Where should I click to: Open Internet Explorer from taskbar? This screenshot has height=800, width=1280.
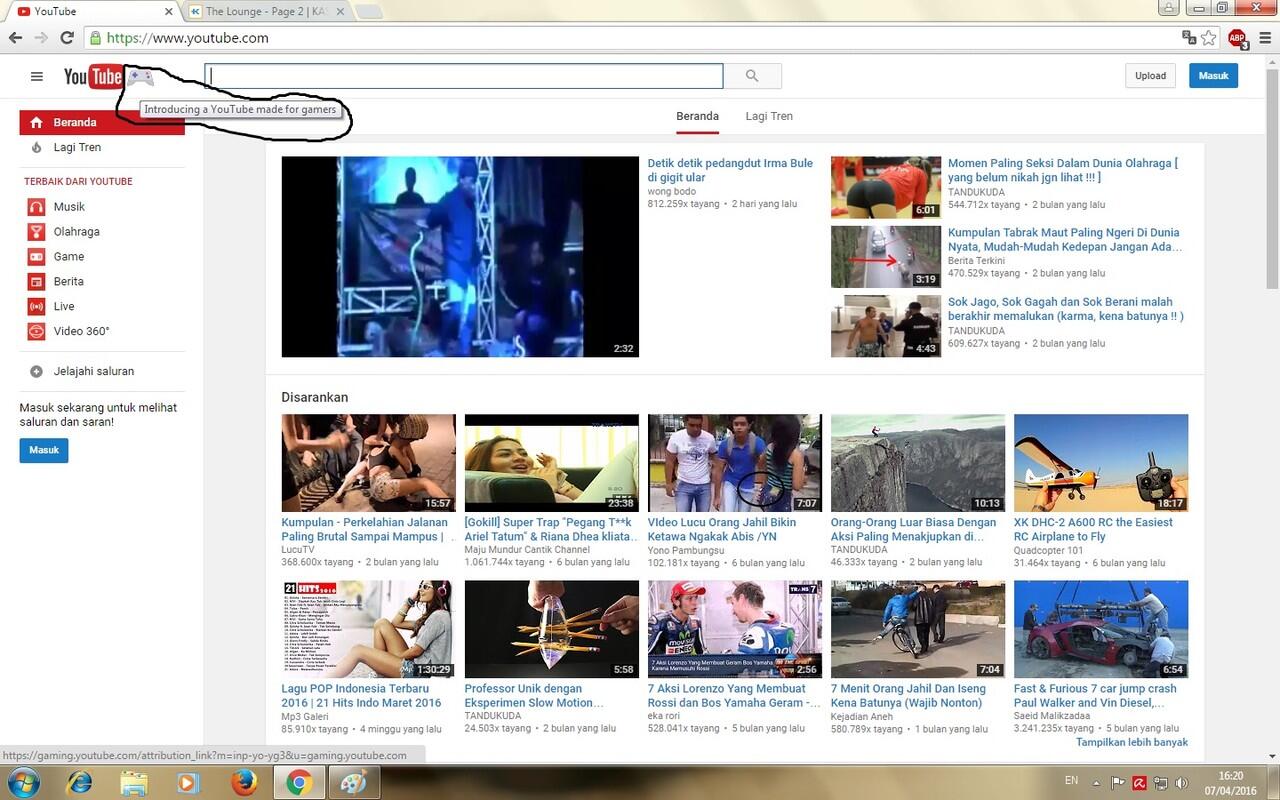pos(78,782)
